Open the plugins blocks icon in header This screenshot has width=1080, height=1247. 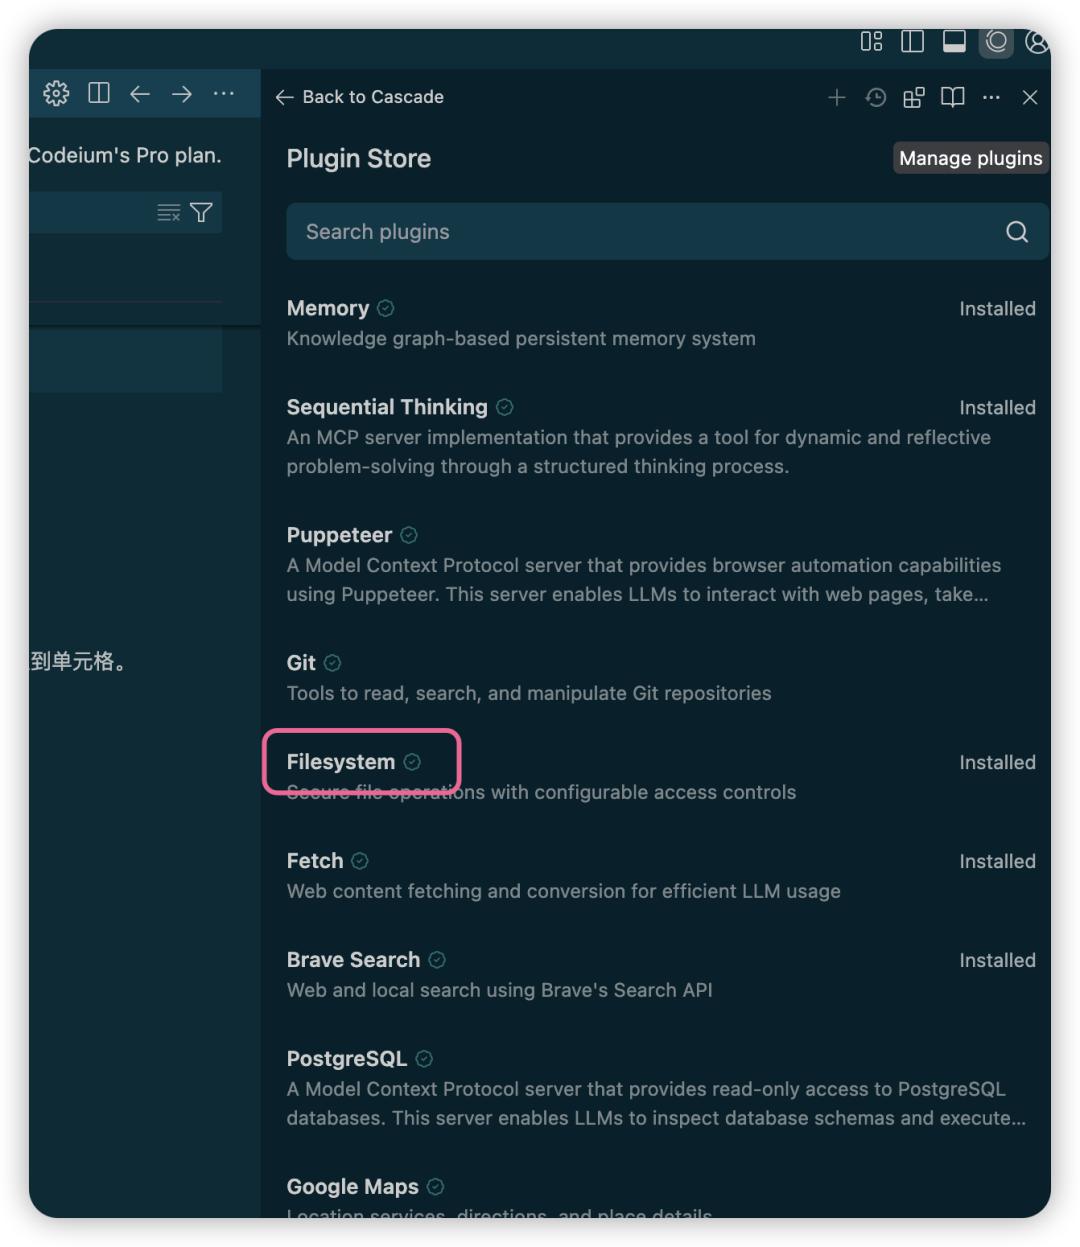click(x=914, y=97)
